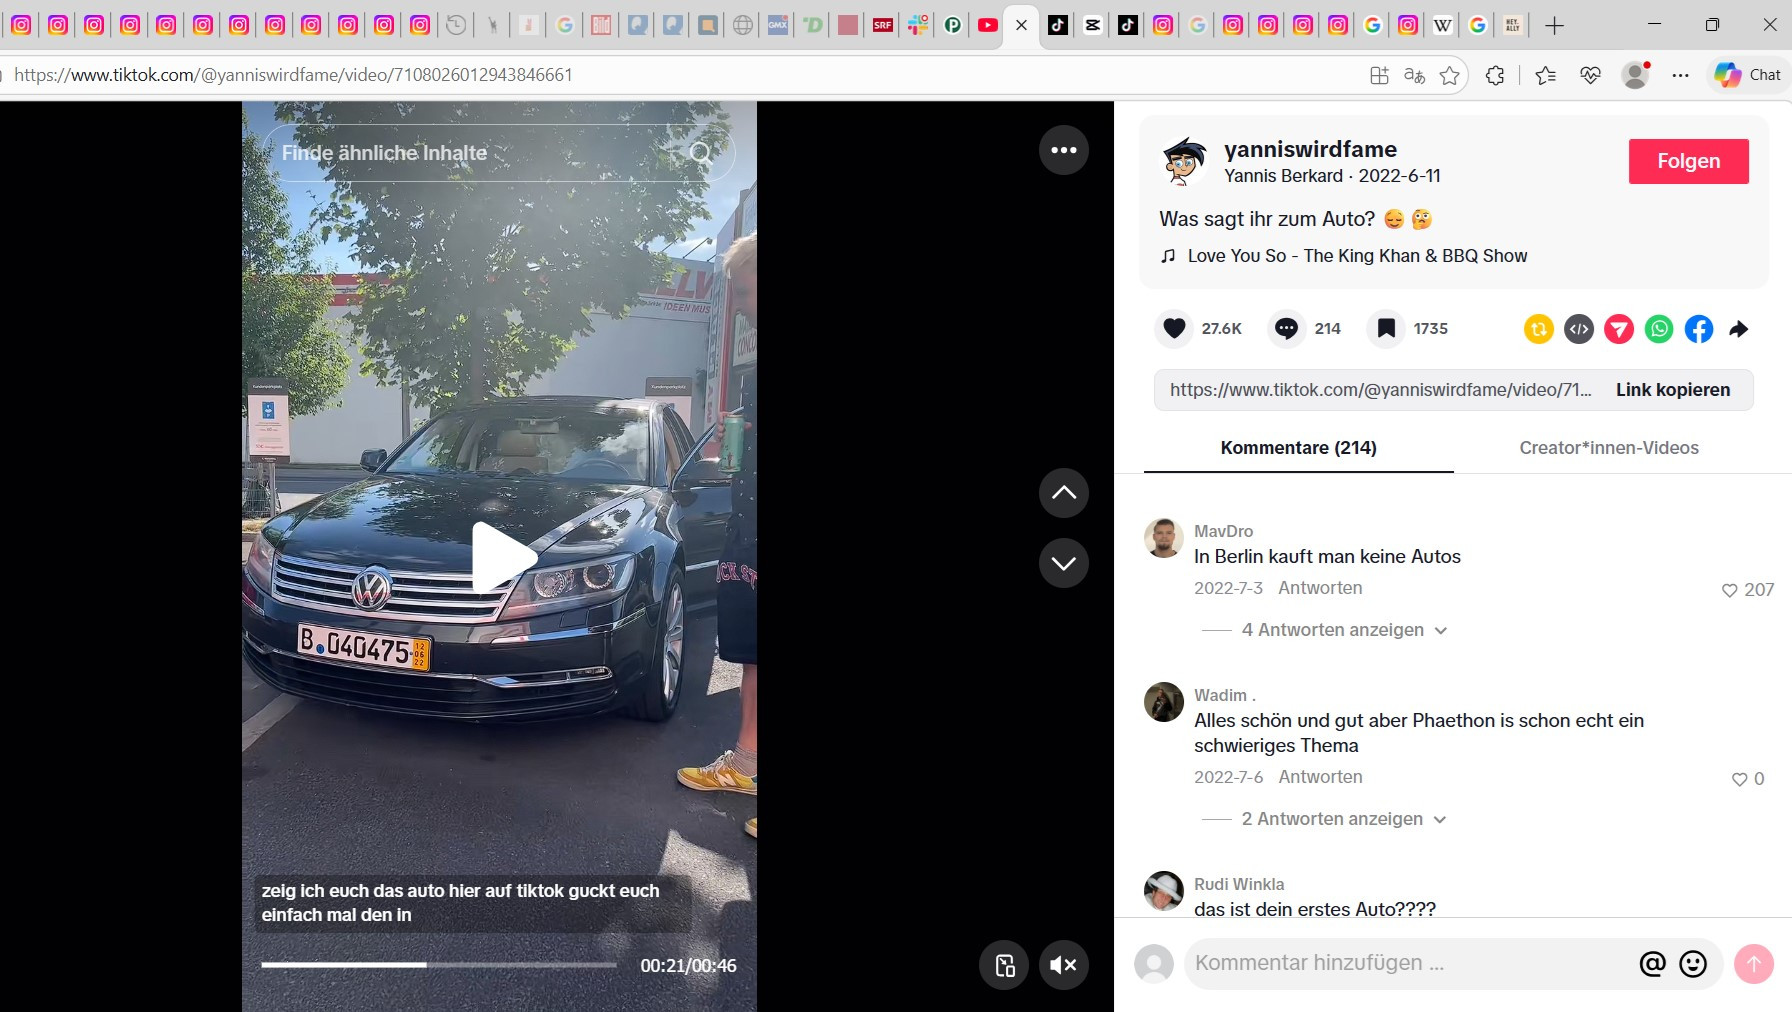This screenshot has width=1792, height=1012.
Task: Click the yellow repost icon
Action: [1538, 329]
